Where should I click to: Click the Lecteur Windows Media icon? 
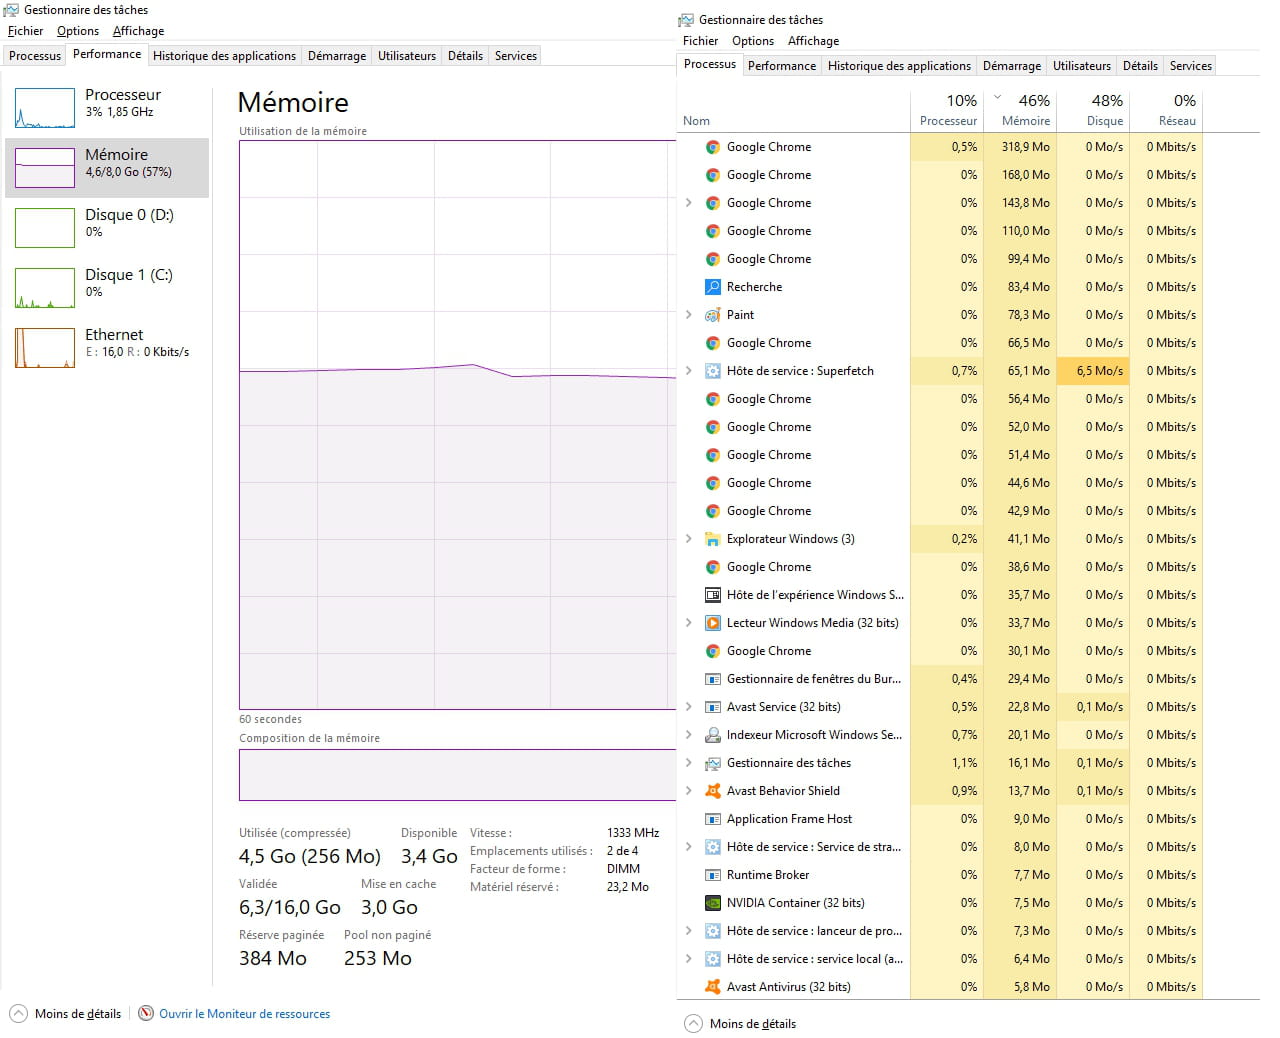tap(713, 623)
